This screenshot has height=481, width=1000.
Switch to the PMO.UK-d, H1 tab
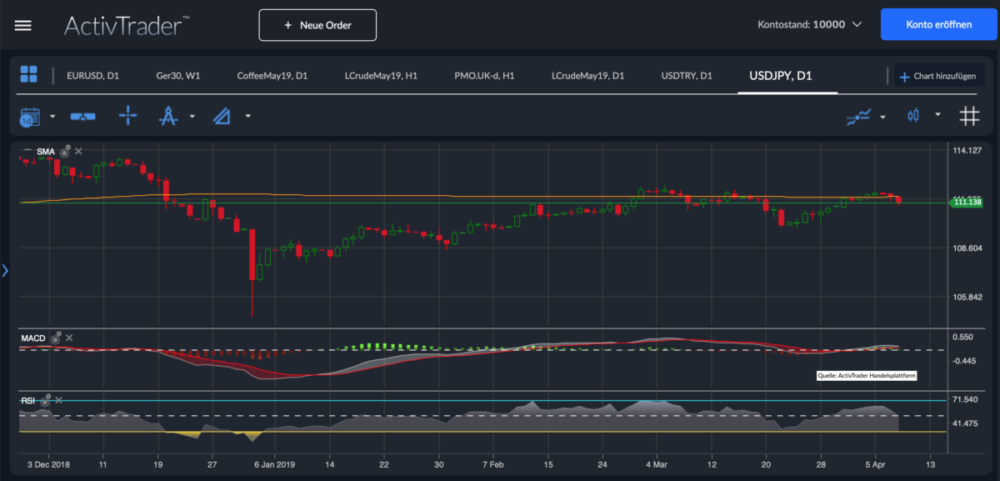click(x=484, y=75)
